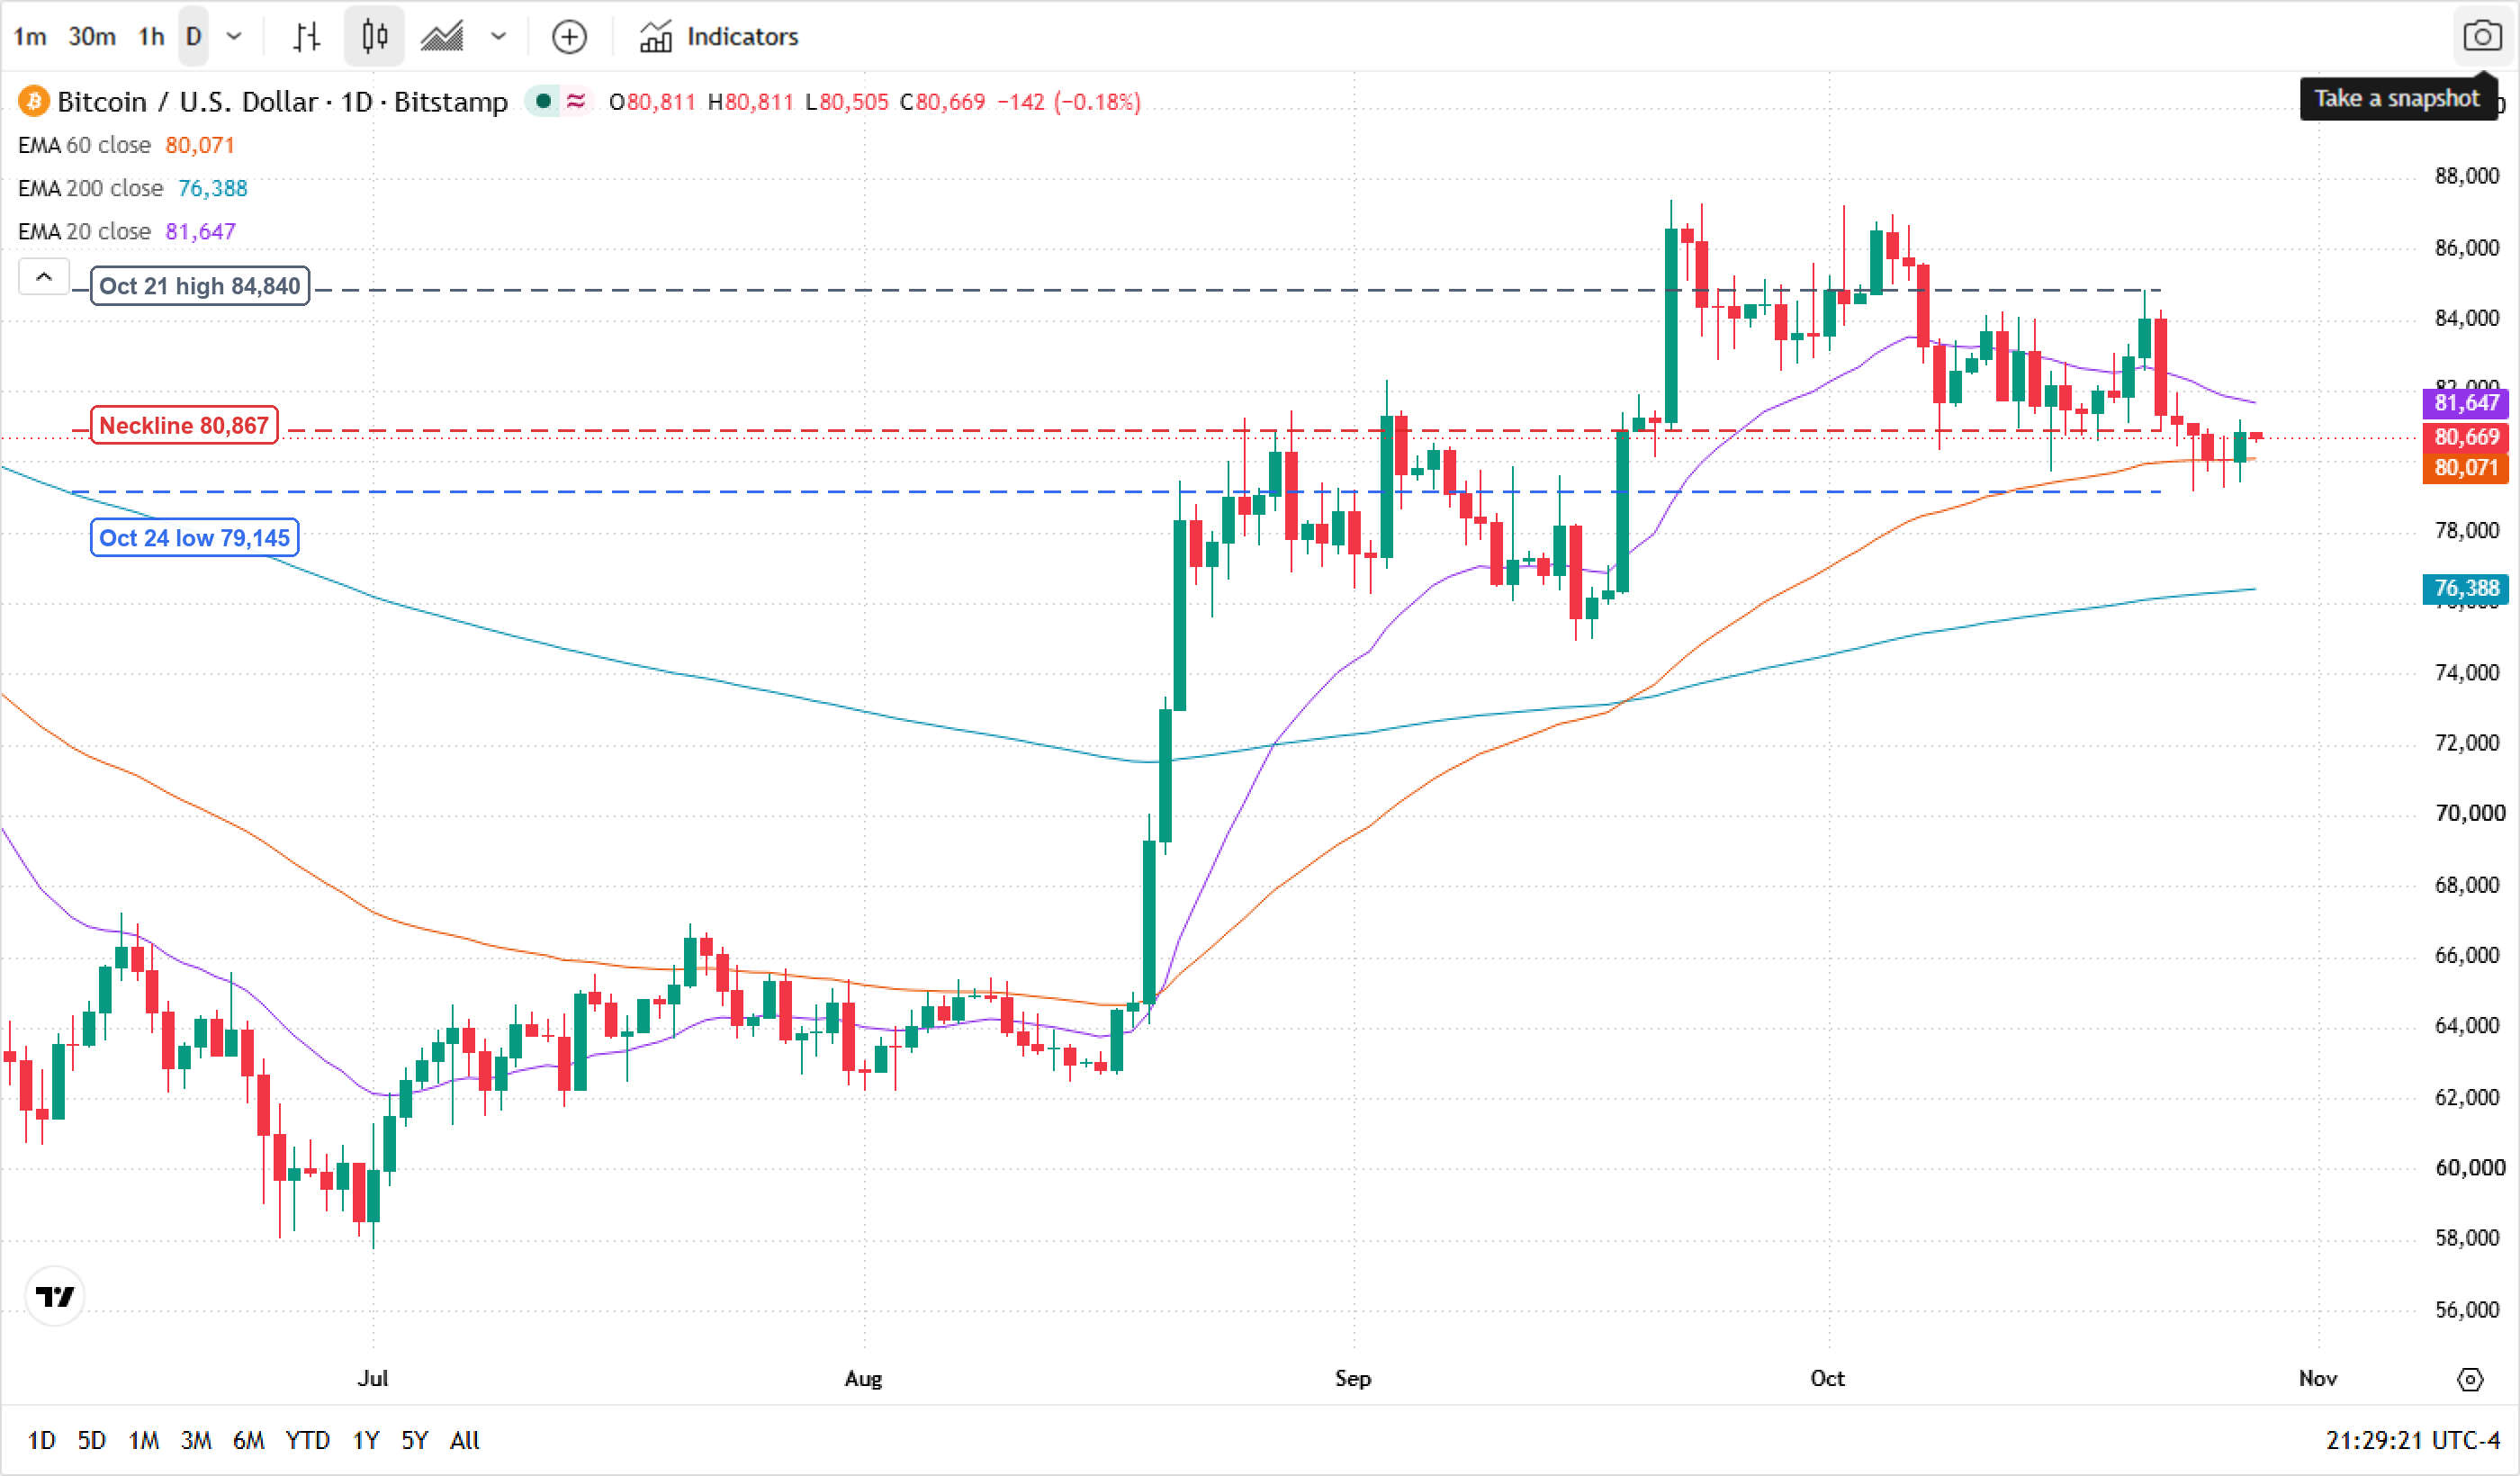Collapse the indicator legend with chevron
2520x1476 pixels.
pyautogui.click(x=44, y=277)
